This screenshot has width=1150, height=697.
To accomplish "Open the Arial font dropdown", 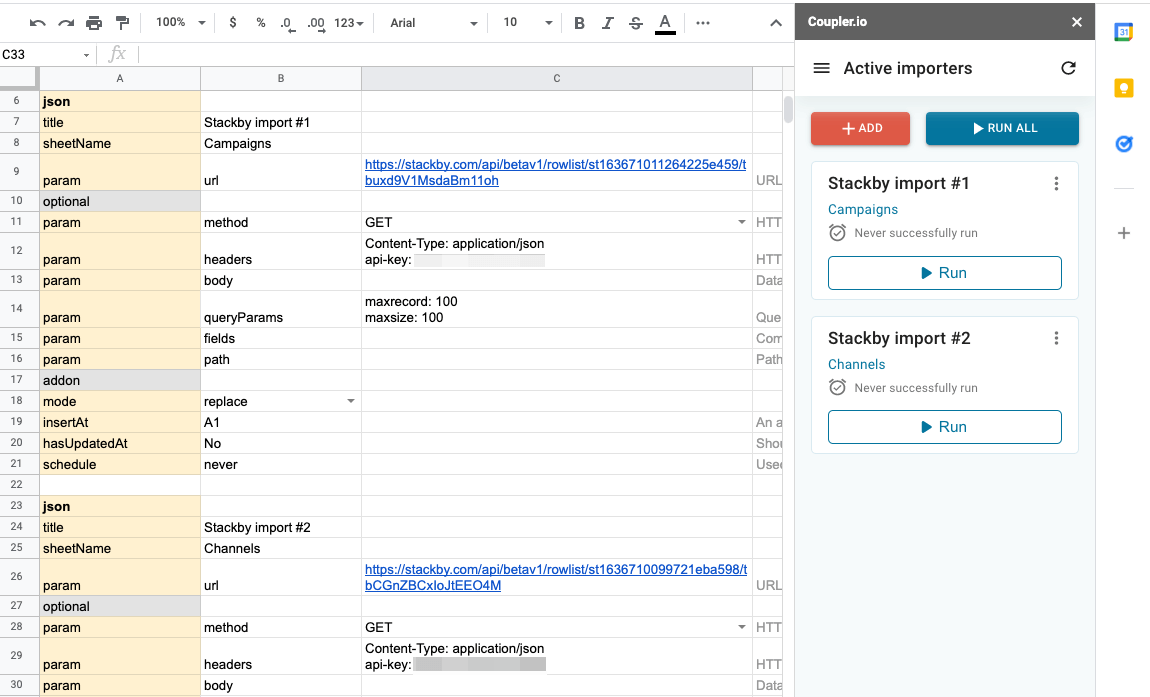I will pos(433,23).
